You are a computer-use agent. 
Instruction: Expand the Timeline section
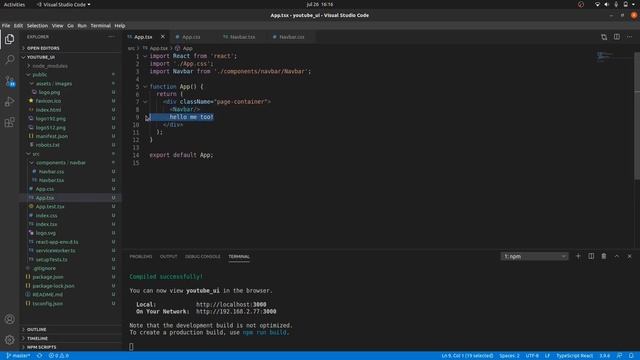(70, 338)
